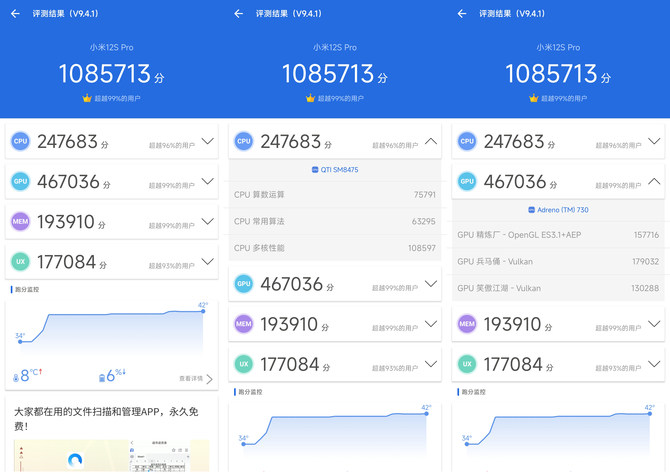The image size is (670, 474).
Task: Expand the GPU 467036 score in the leftmost screen
Action: 207,182
